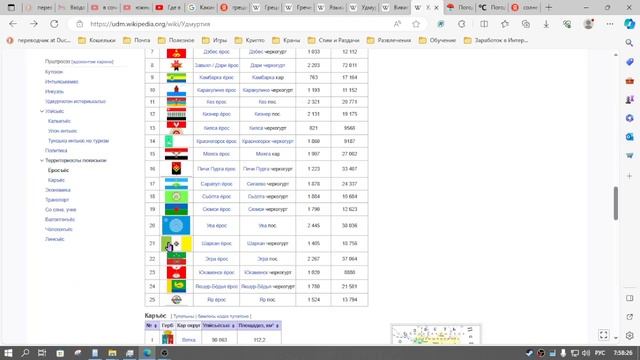Image resolution: width=640 pixels, height=360 pixels.
Task: Open the sidebar shopping tag icon
Action: (629, 62)
